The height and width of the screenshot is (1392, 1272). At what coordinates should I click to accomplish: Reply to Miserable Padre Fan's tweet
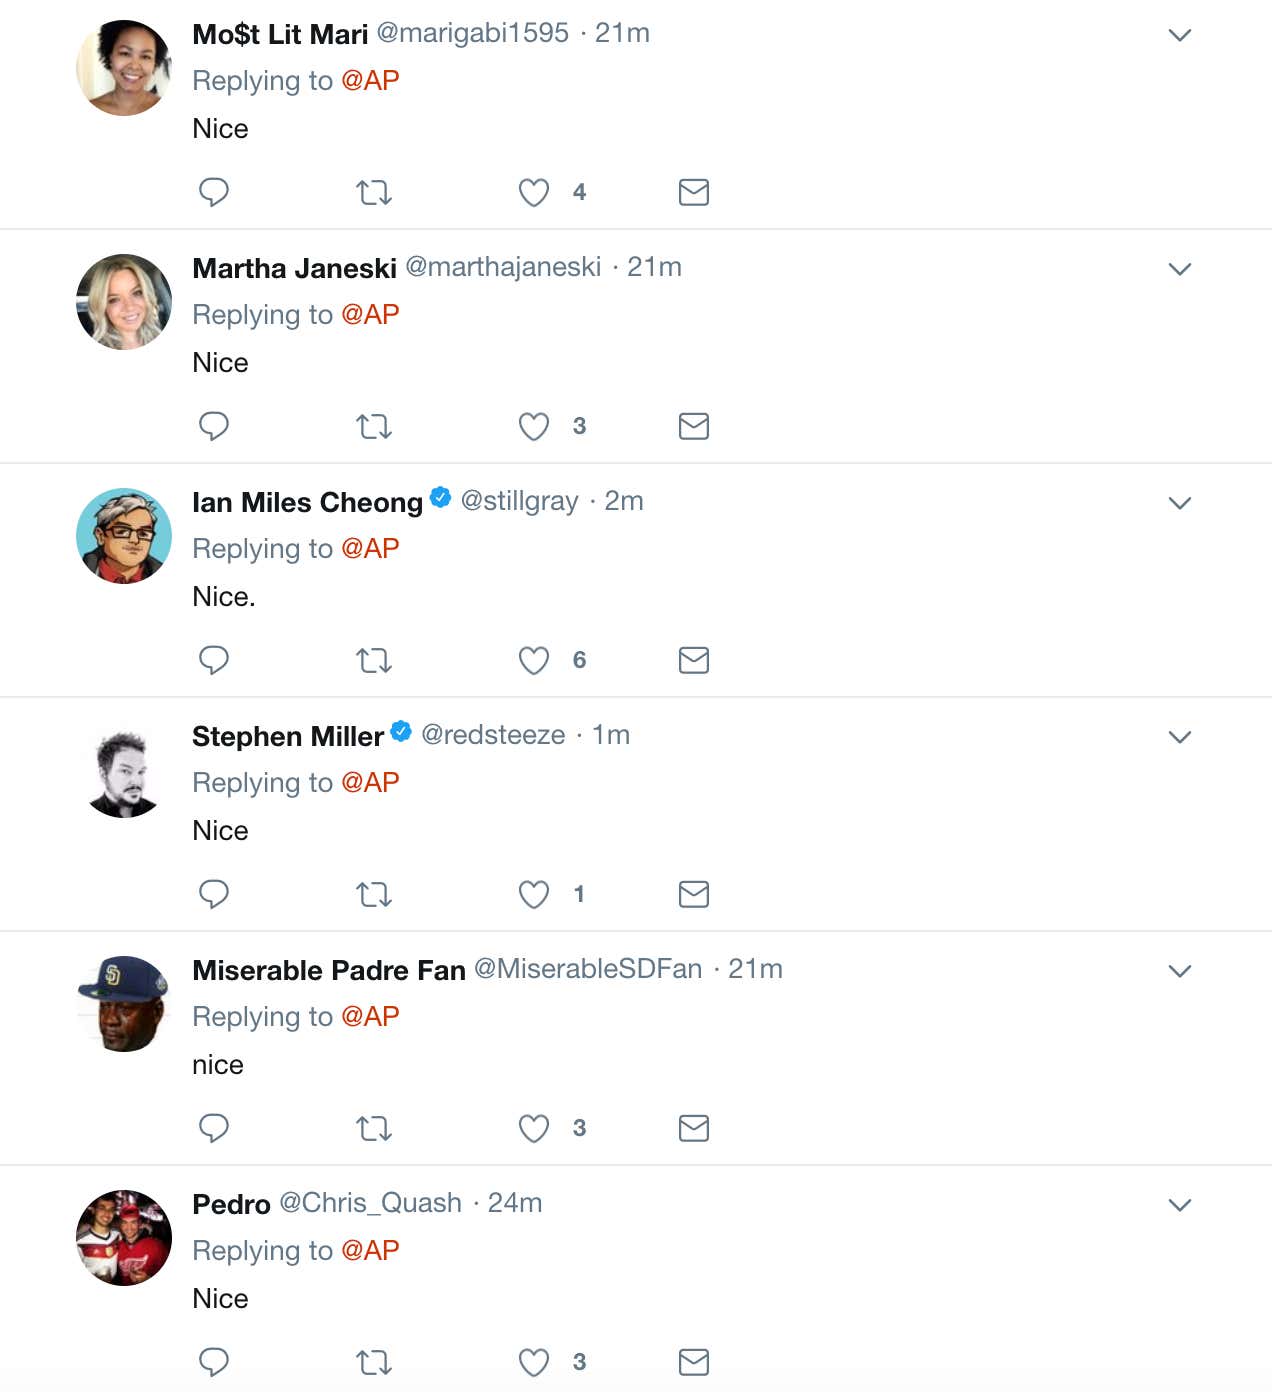click(x=214, y=1128)
